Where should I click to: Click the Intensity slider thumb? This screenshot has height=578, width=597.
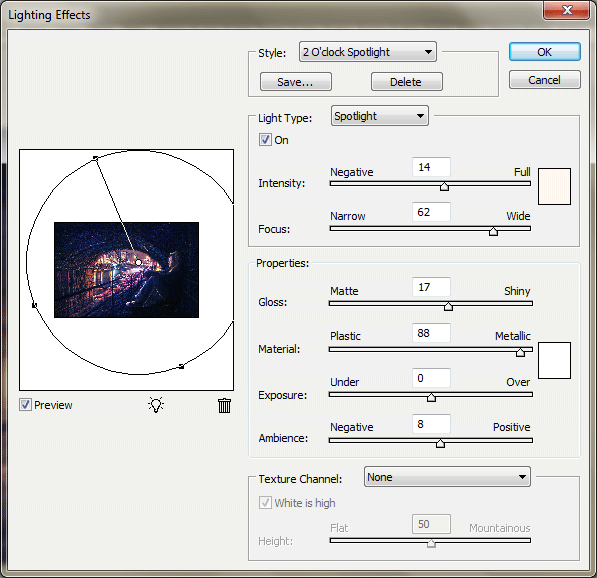tap(444, 186)
